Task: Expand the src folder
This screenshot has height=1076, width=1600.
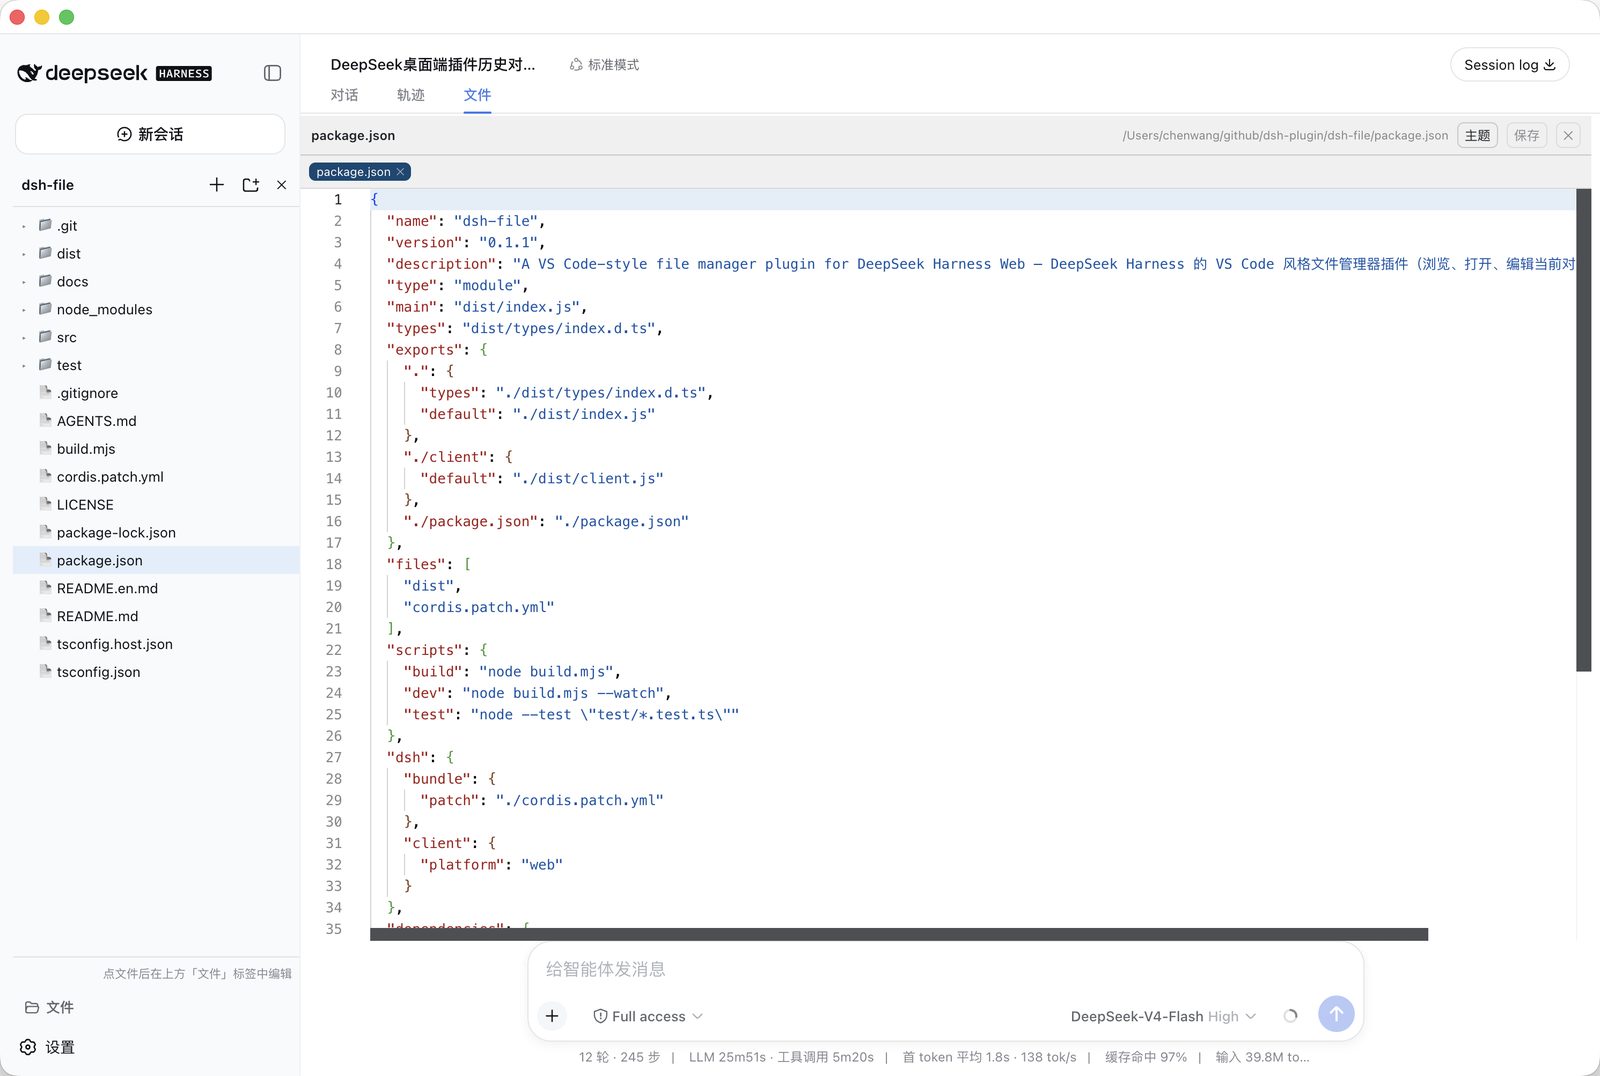Action: click(156, 338)
